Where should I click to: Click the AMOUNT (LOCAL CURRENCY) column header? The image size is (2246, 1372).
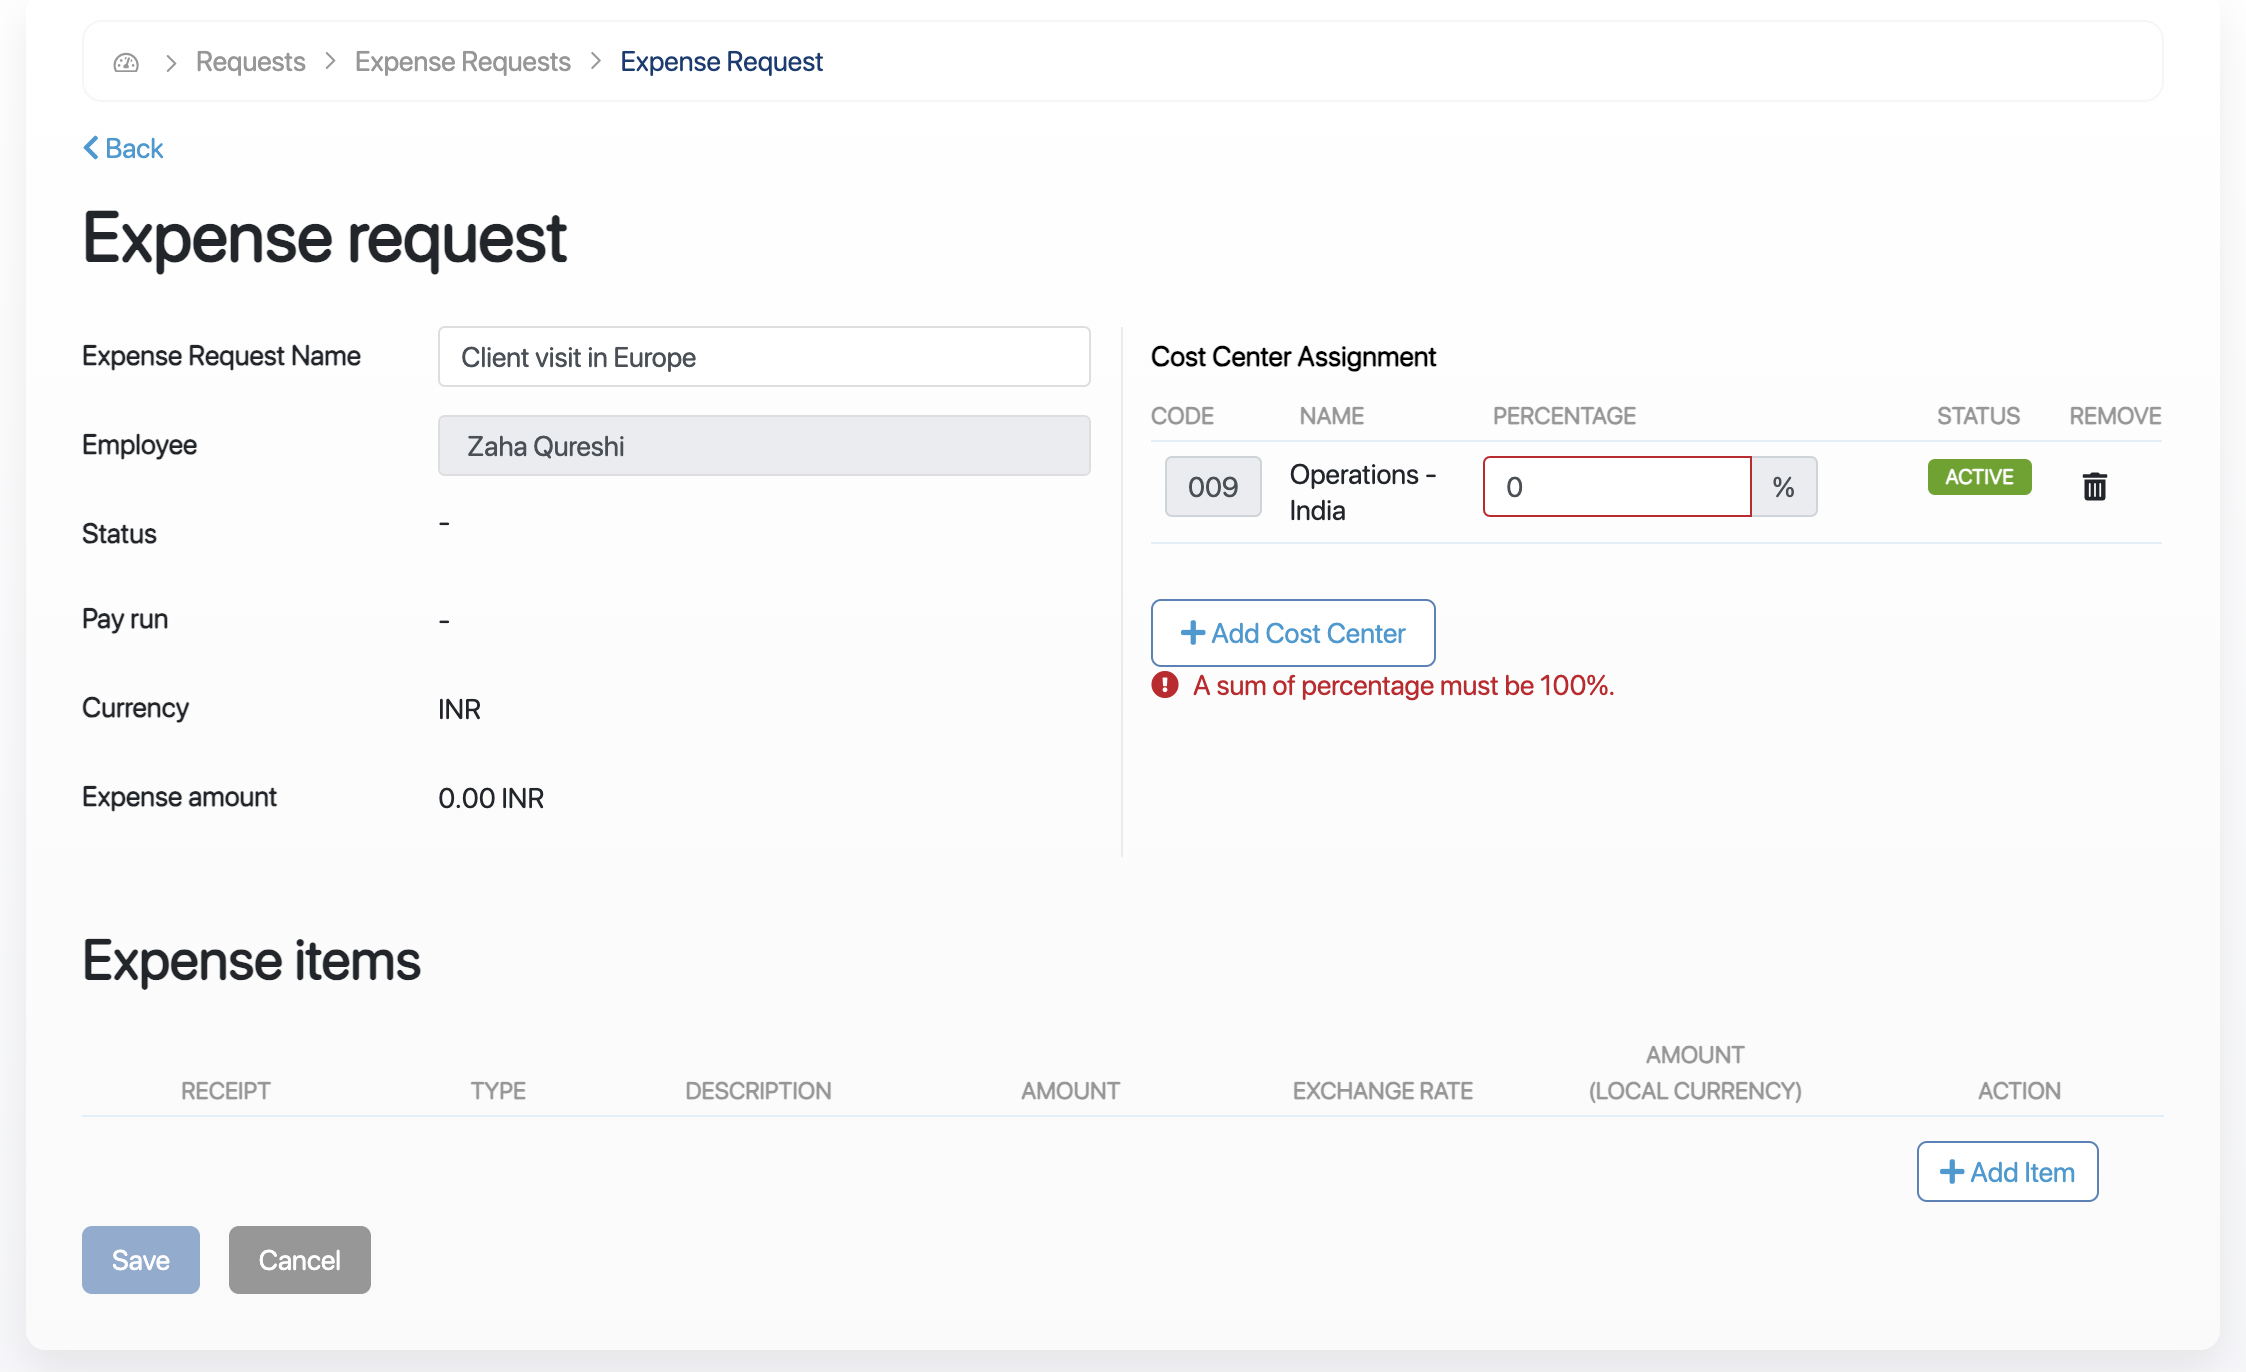point(1695,1073)
